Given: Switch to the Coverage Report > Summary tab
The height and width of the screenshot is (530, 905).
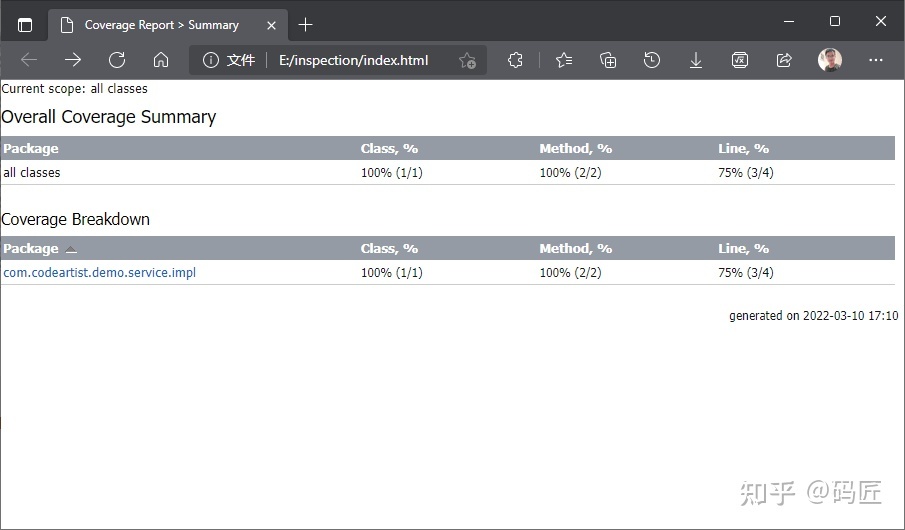Looking at the screenshot, I should tap(160, 24).
